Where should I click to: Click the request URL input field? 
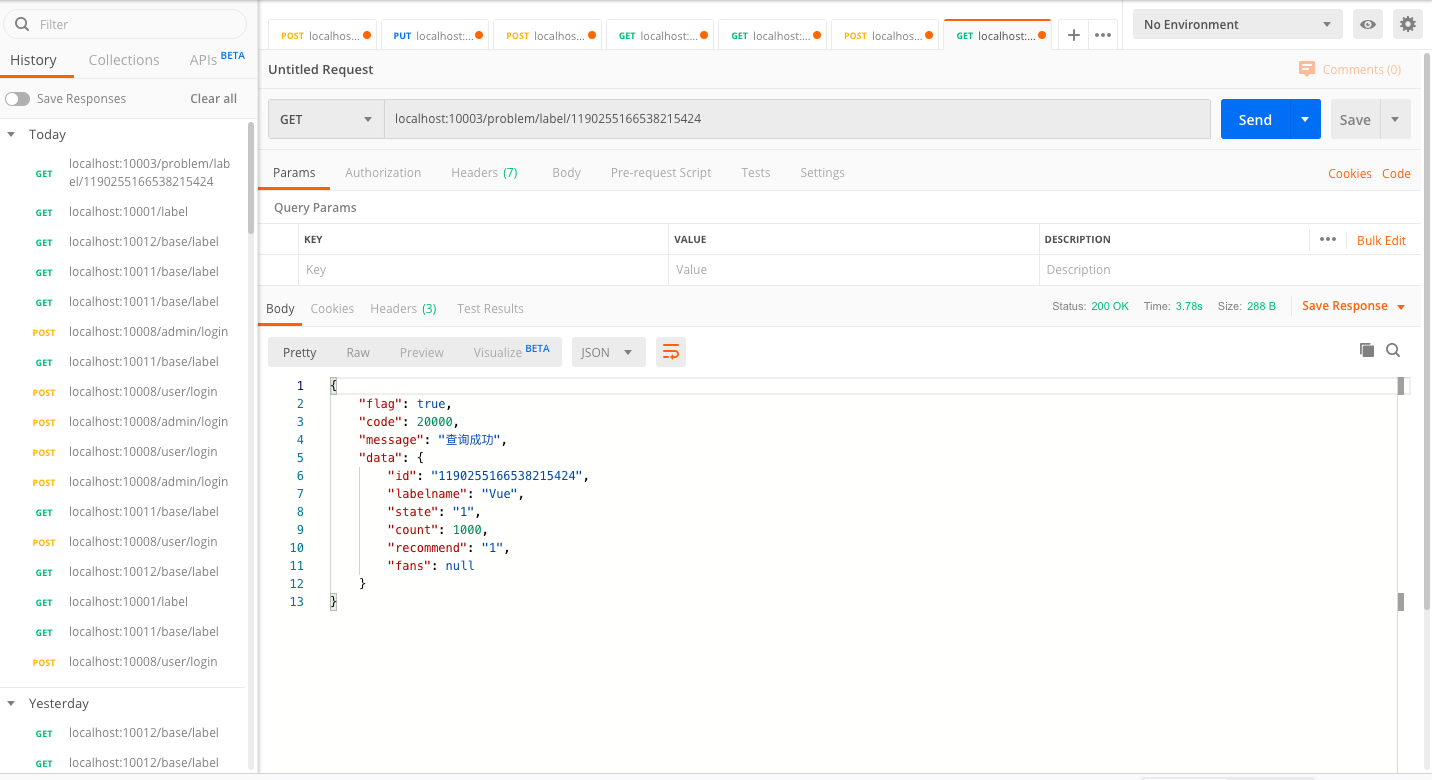point(798,119)
